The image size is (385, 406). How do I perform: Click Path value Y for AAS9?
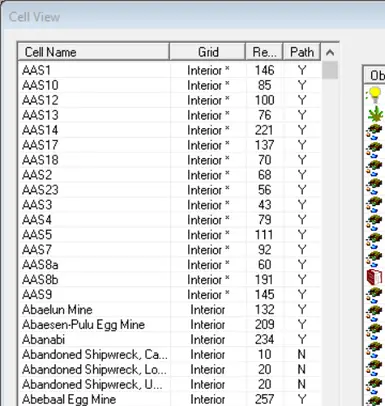[302, 295]
